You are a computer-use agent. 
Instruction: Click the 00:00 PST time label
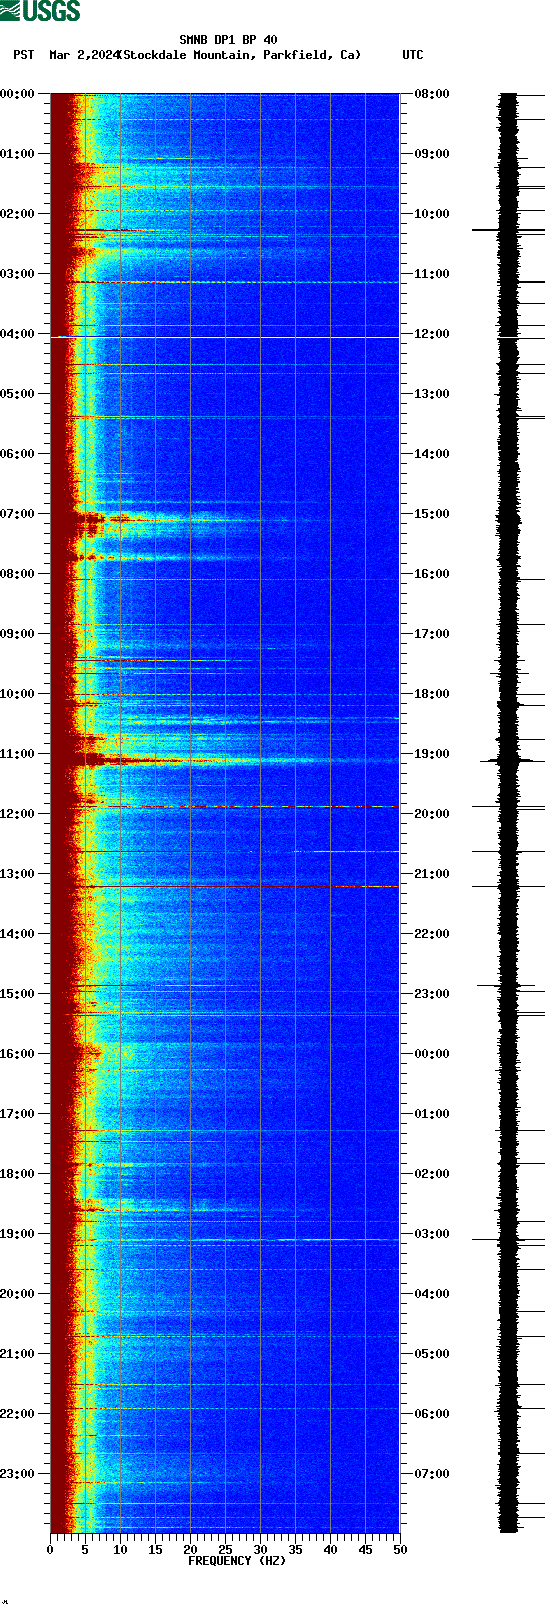17,94
